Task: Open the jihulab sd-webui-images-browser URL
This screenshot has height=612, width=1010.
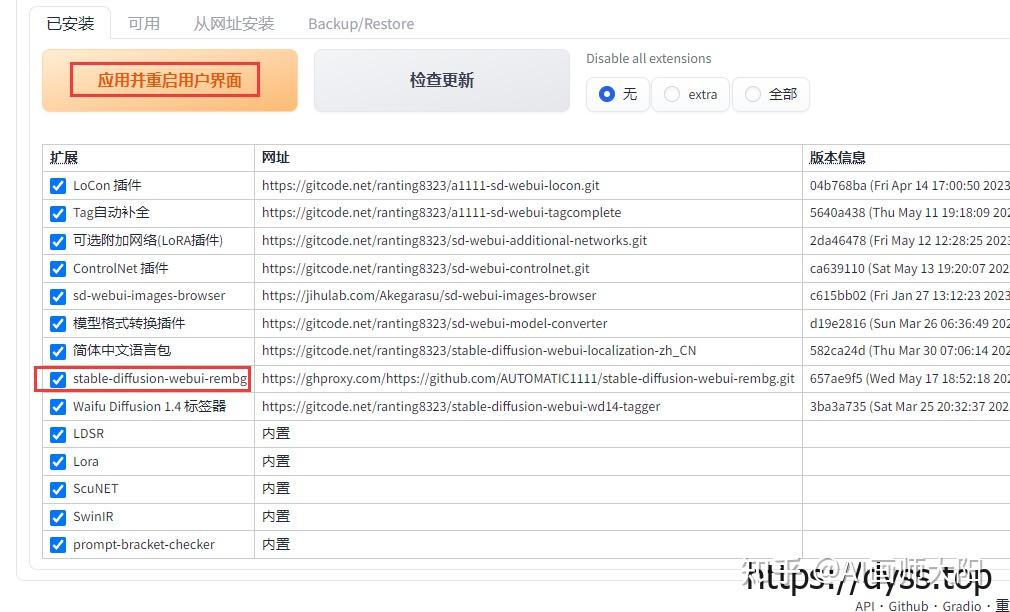Action: click(428, 296)
